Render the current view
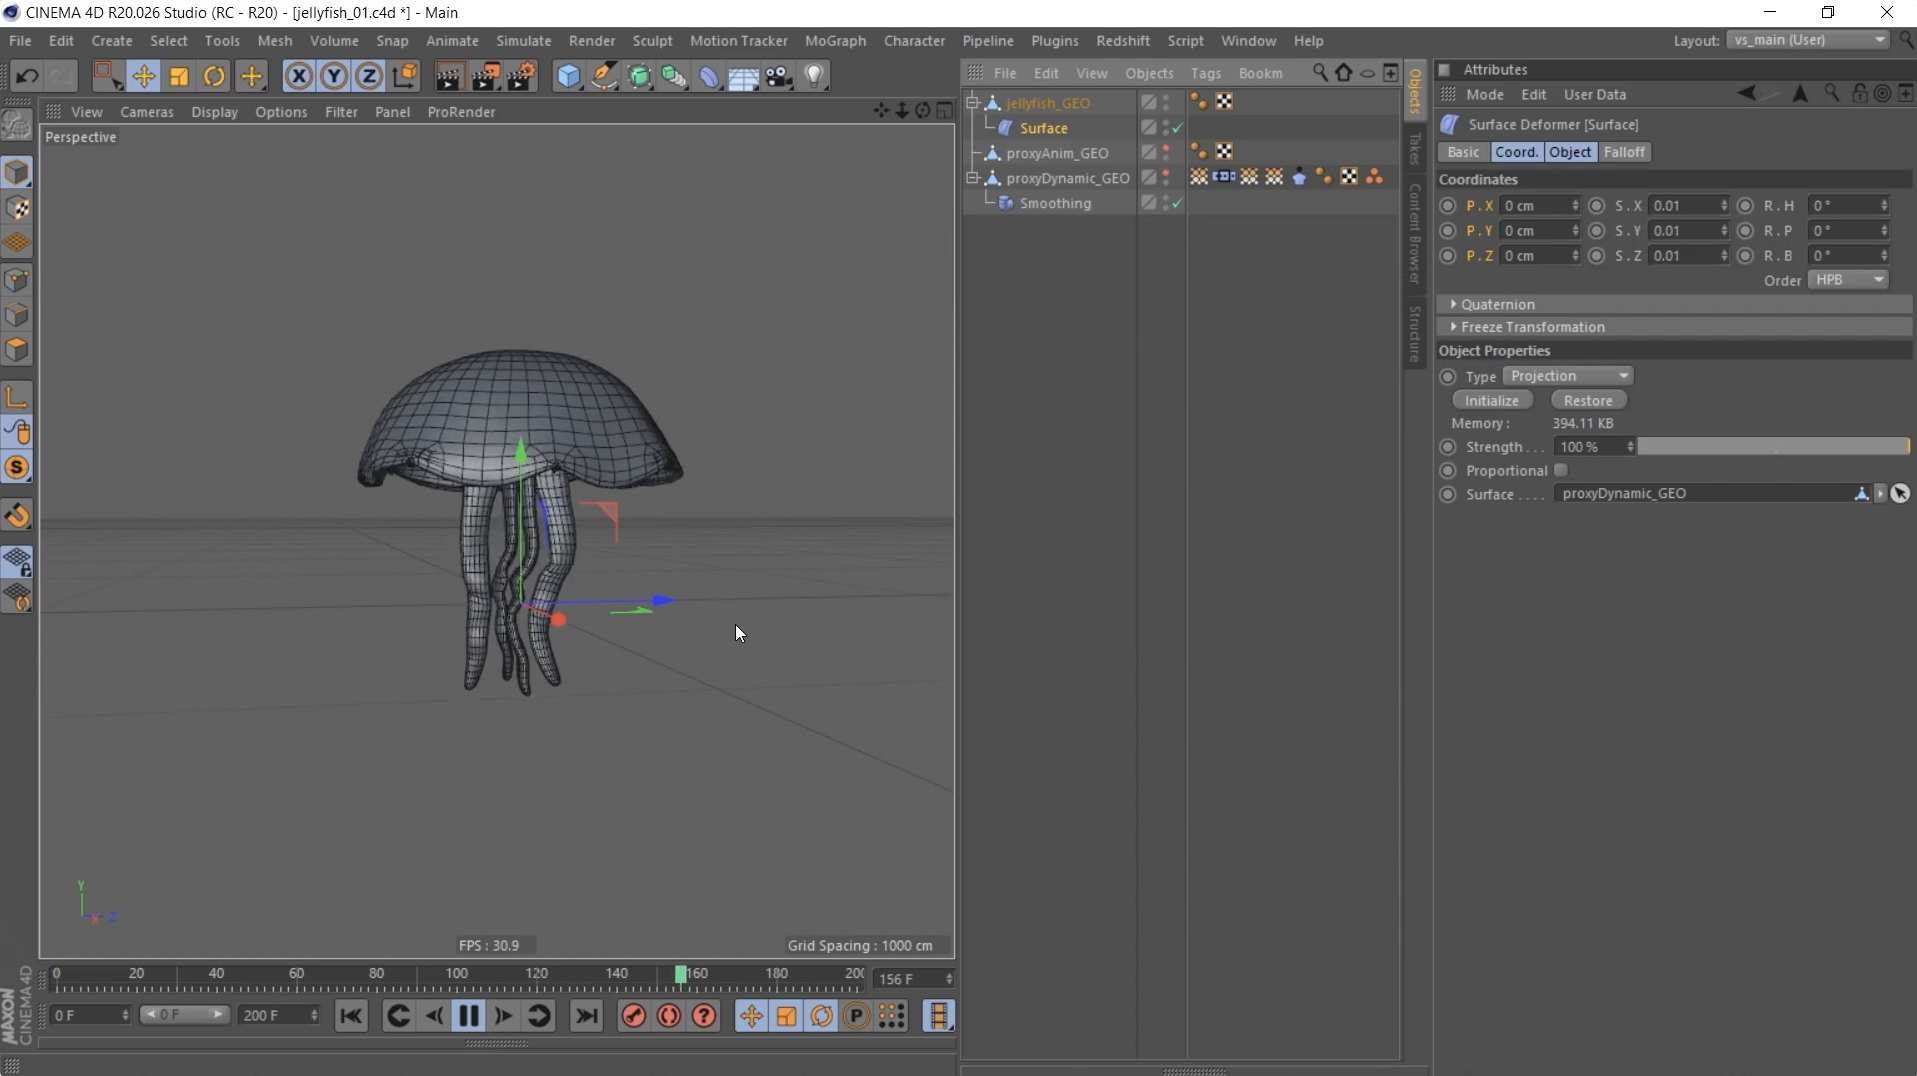The width and height of the screenshot is (1917, 1076). [x=448, y=76]
